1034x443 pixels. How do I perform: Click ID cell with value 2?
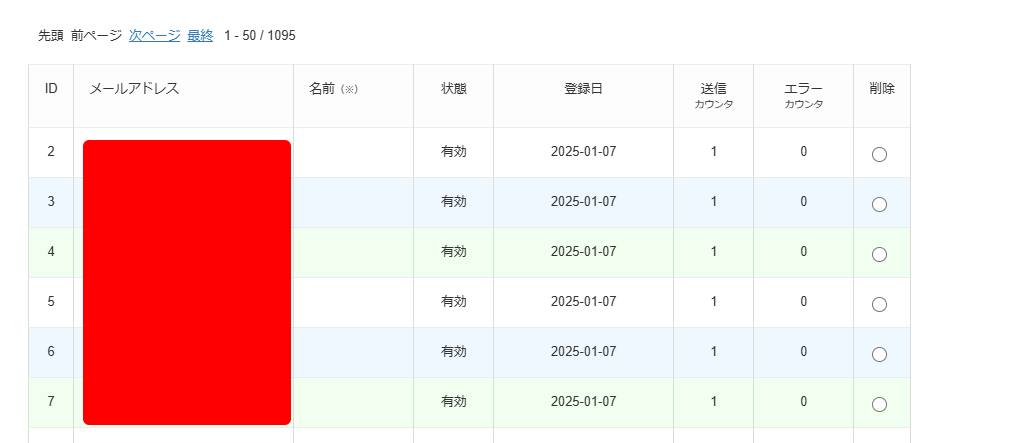click(51, 152)
